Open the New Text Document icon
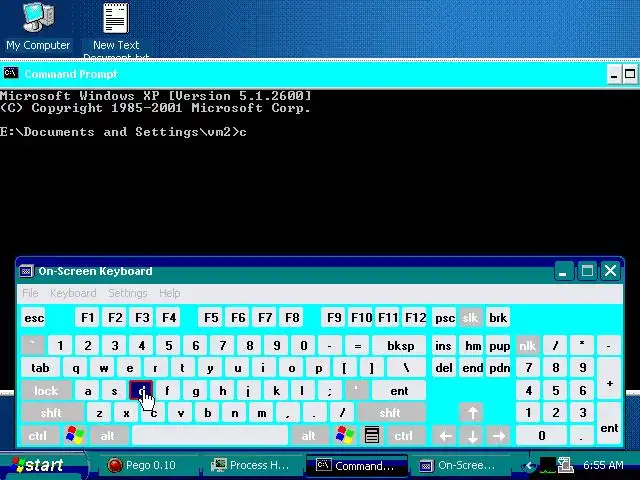 pos(116,29)
